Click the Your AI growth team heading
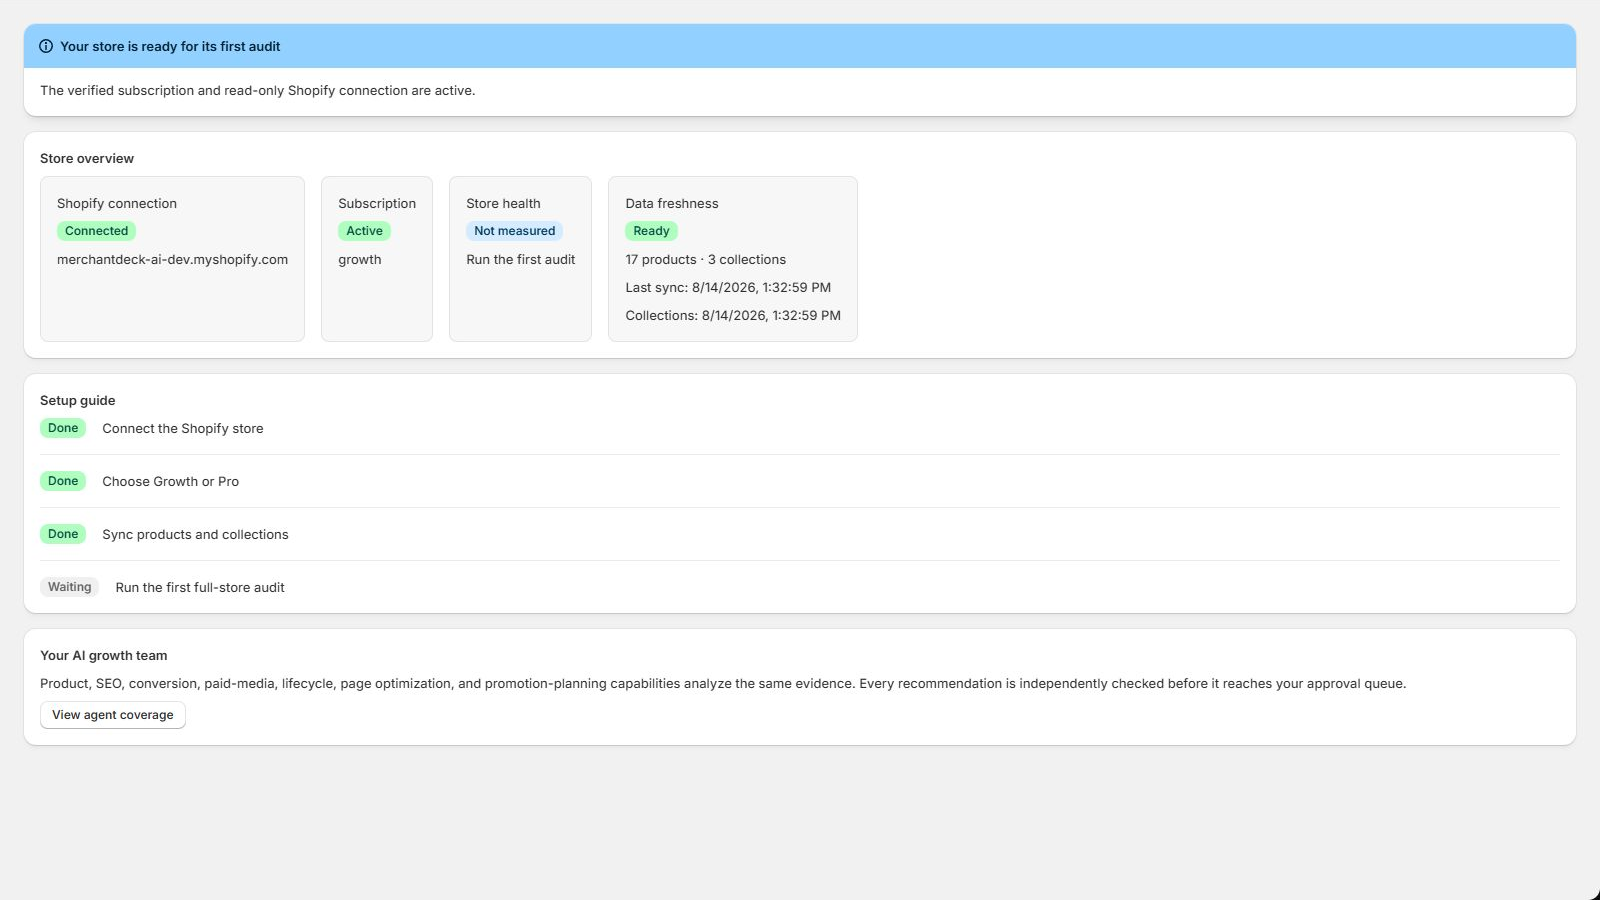The width and height of the screenshot is (1600, 900). (104, 655)
